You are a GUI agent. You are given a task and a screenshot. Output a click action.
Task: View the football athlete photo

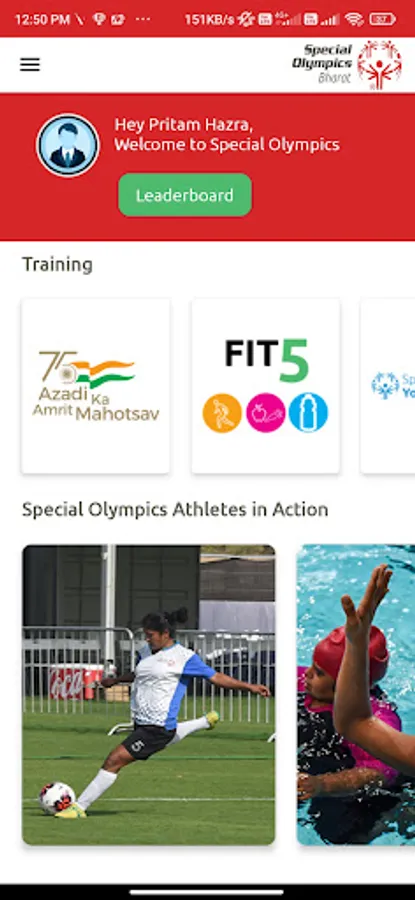[149, 695]
